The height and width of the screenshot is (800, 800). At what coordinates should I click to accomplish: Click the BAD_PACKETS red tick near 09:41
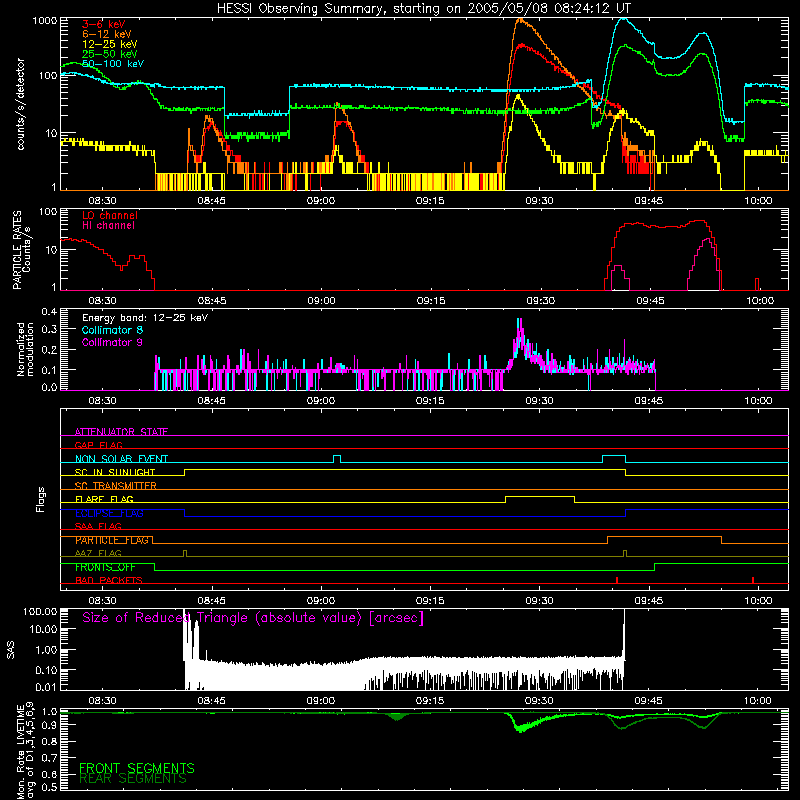click(617, 580)
